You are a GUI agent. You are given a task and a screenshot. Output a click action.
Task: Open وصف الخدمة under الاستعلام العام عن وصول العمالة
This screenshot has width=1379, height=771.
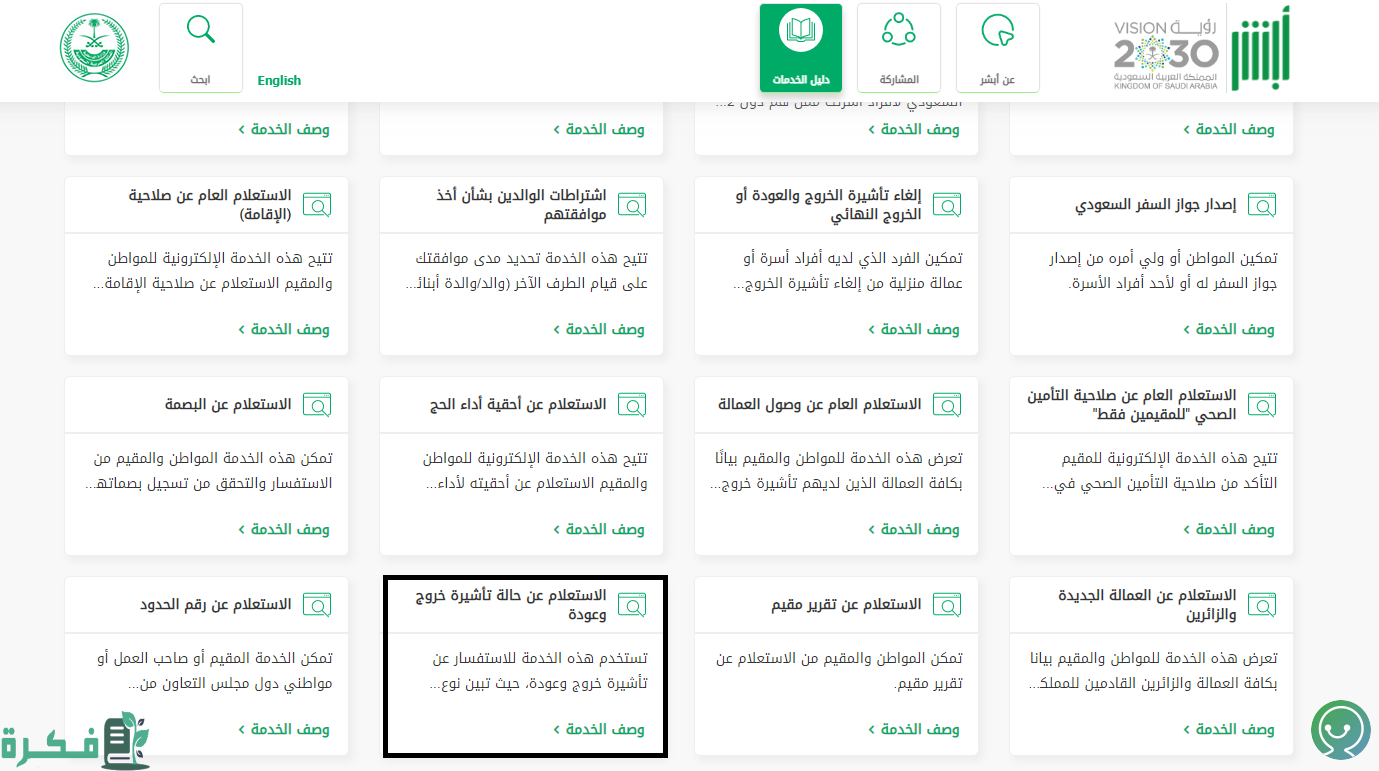point(914,529)
